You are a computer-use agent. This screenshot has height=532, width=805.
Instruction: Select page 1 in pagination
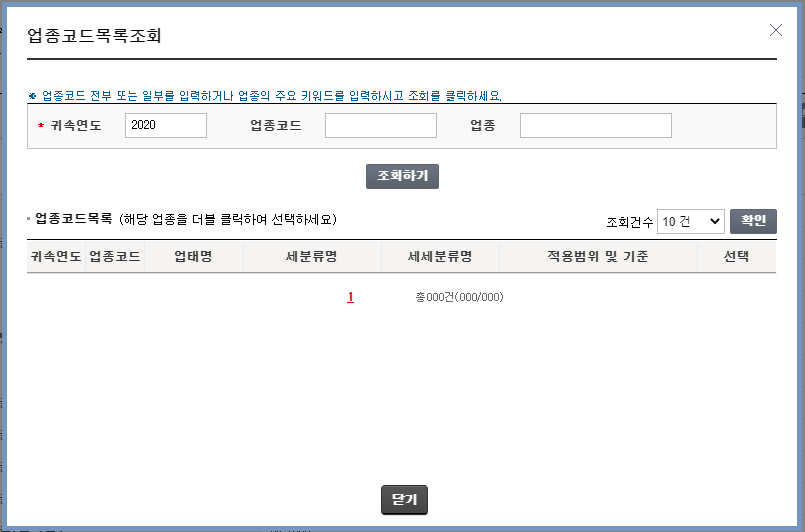tap(350, 297)
